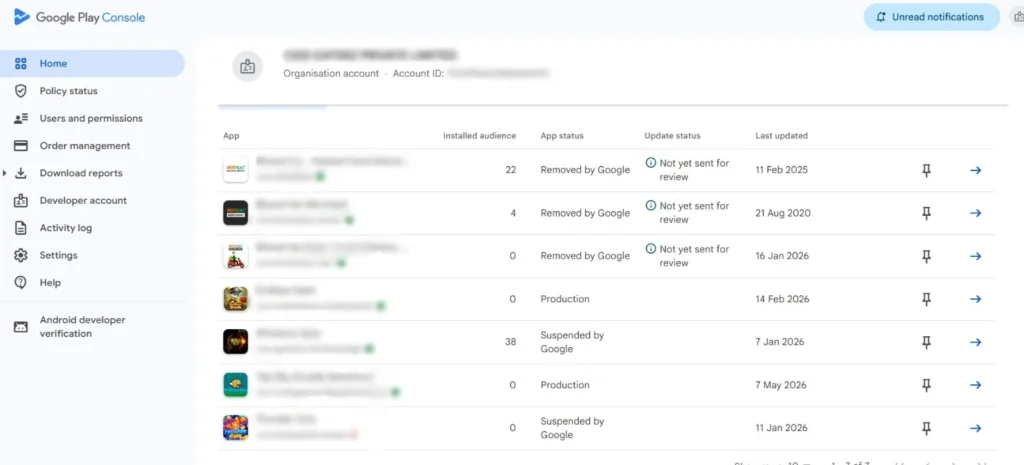This screenshot has height=465, width=1024.
Task: Click Production status in 7 May 2026 row
Action: pyautogui.click(x=565, y=385)
